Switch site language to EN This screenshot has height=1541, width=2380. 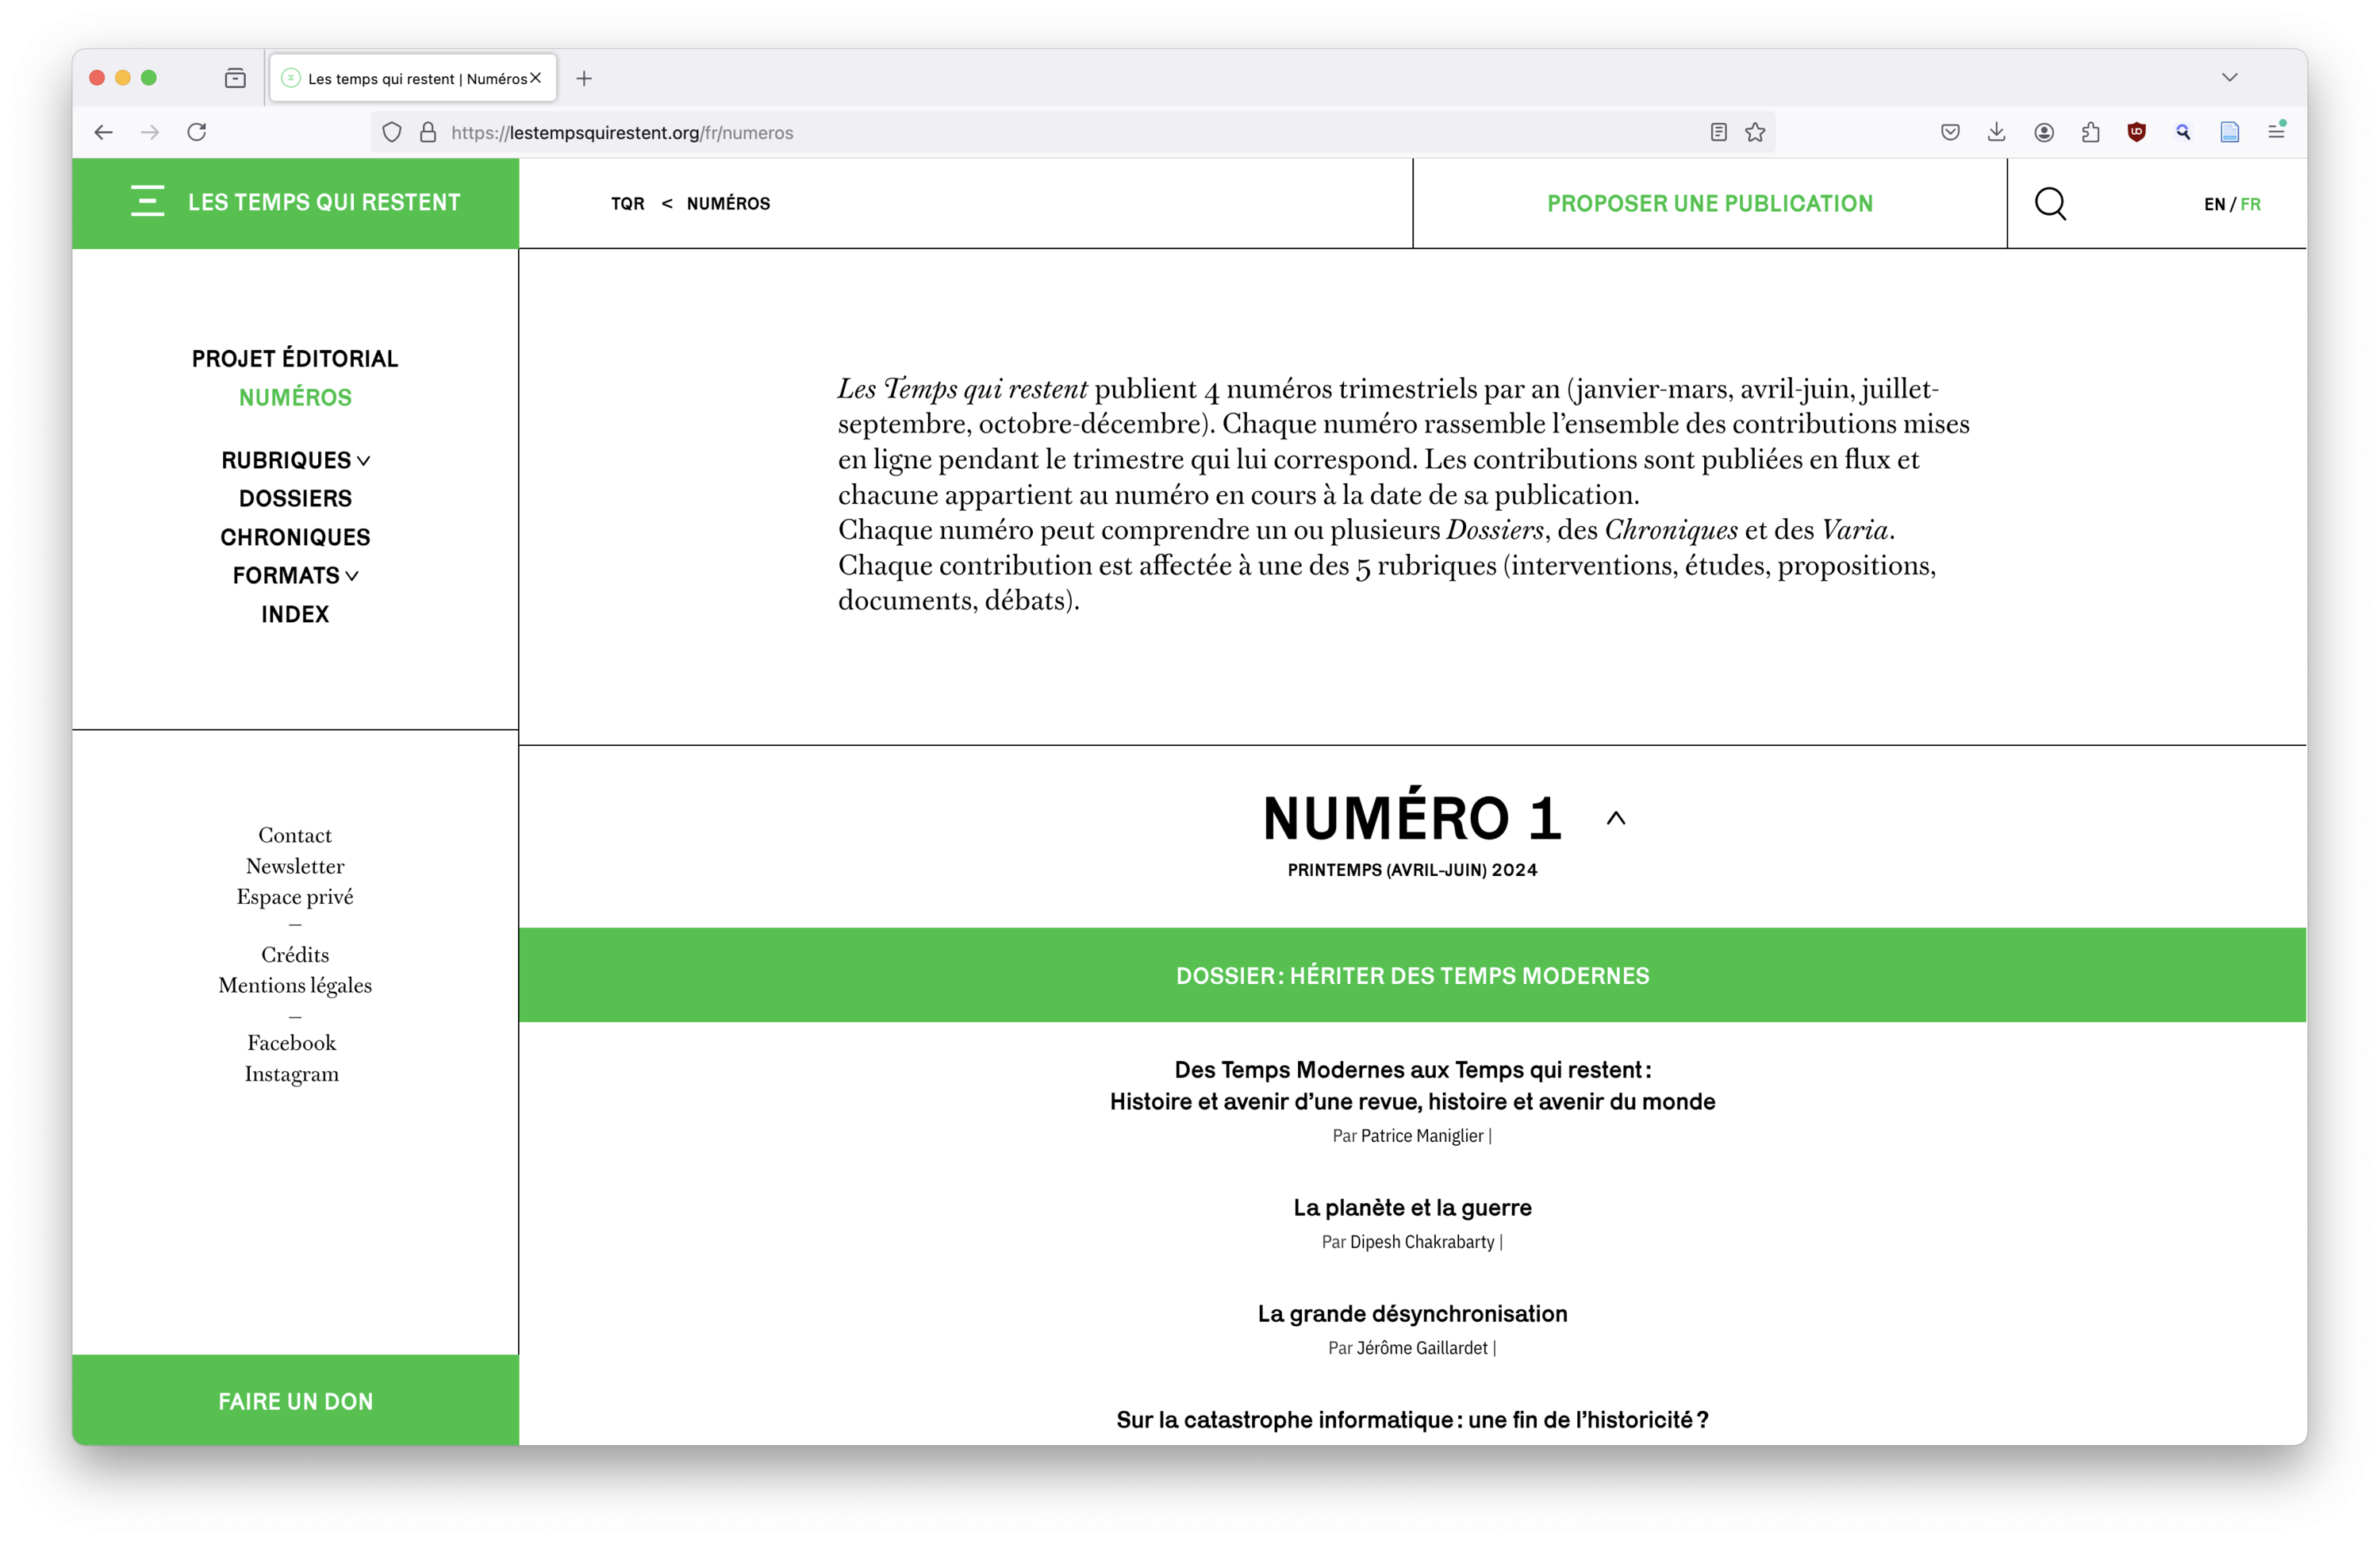[x=2214, y=204]
